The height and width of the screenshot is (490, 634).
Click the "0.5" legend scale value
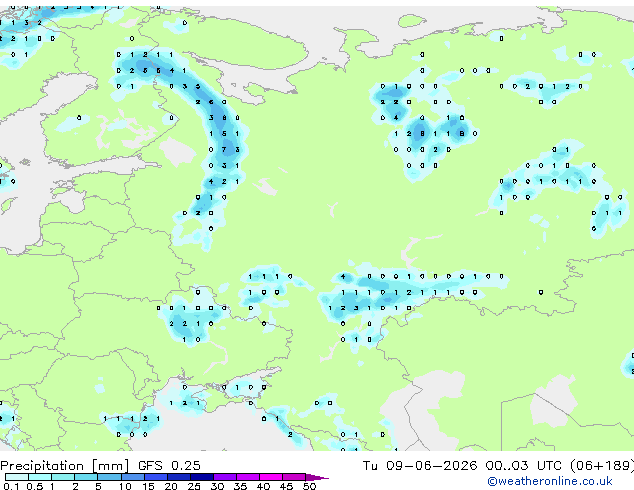pos(35,486)
